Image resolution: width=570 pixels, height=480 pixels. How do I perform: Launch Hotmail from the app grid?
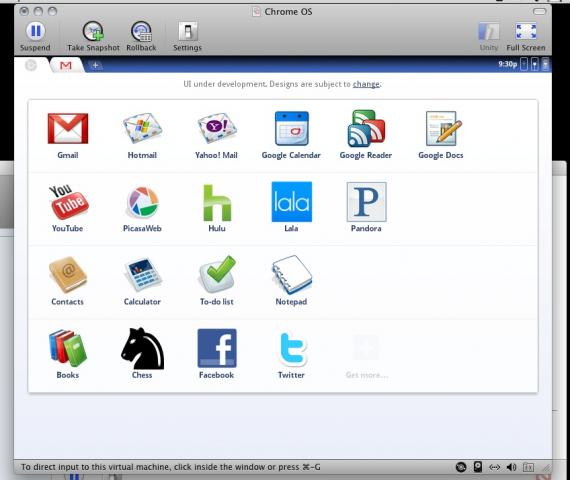(142, 128)
